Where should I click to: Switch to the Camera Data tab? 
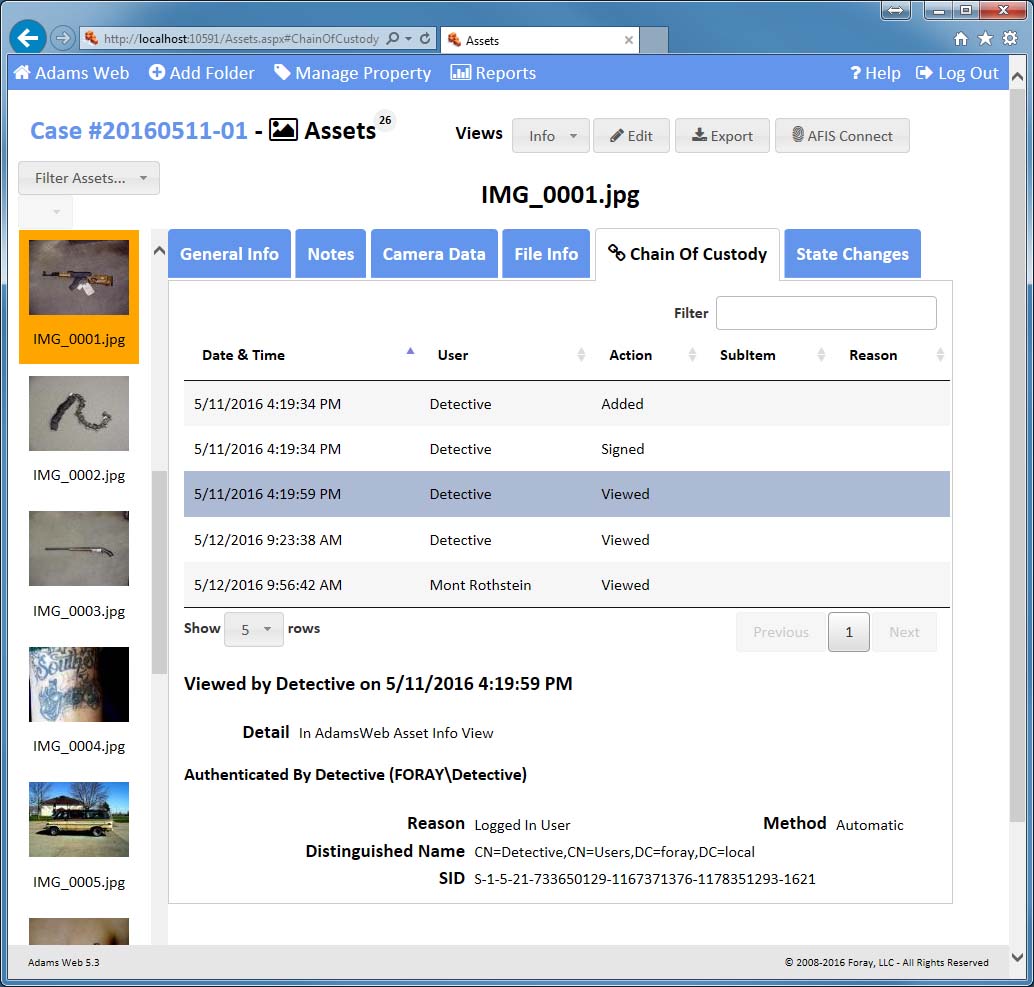[x=434, y=254]
